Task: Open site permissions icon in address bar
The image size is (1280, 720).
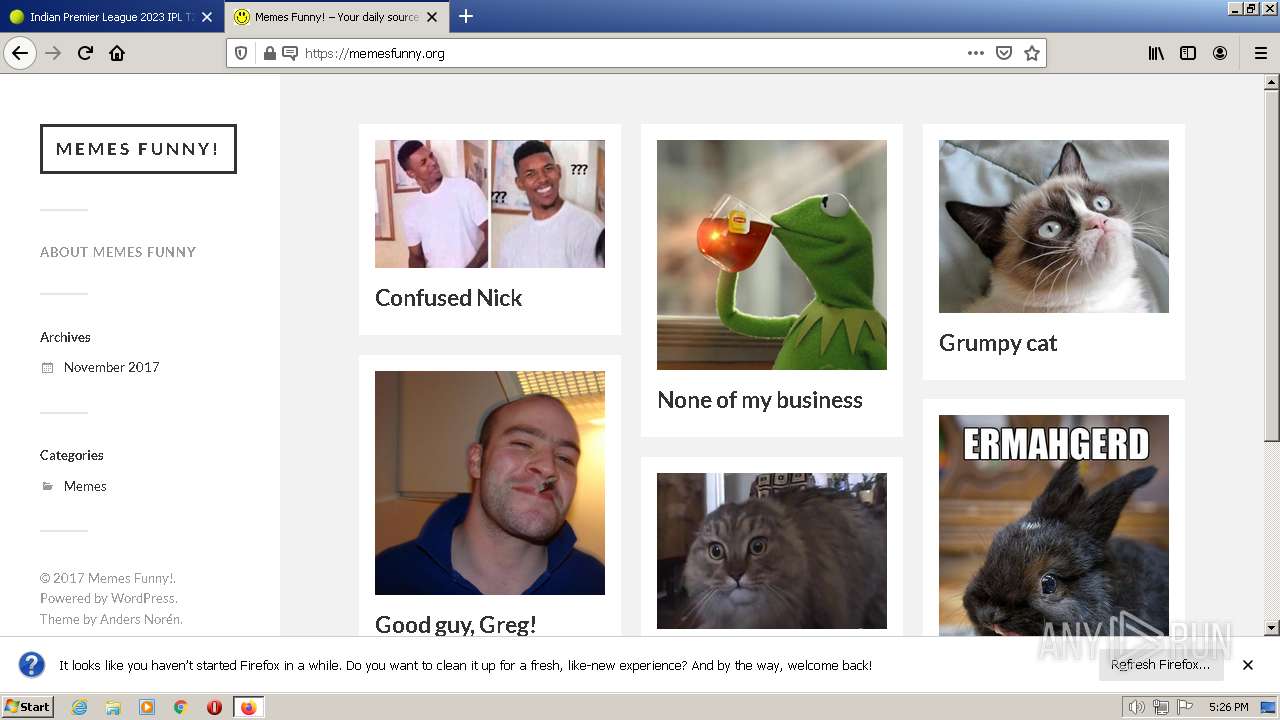Action: (x=290, y=53)
